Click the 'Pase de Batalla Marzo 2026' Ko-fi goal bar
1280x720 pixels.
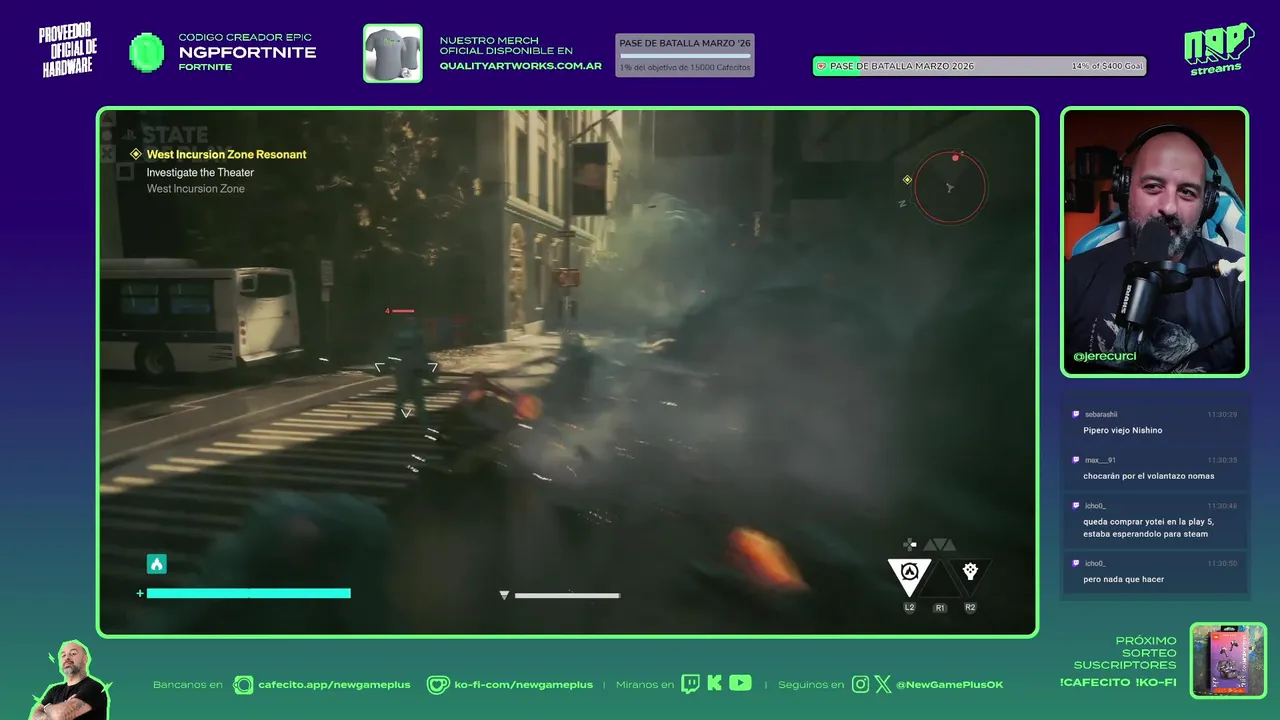pos(980,66)
